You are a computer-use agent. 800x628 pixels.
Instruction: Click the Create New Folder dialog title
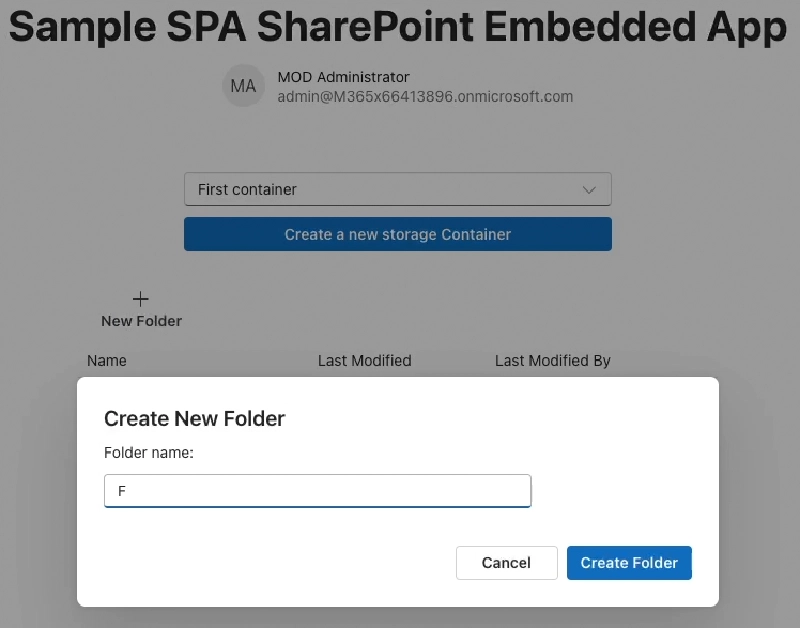pyautogui.click(x=194, y=418)
